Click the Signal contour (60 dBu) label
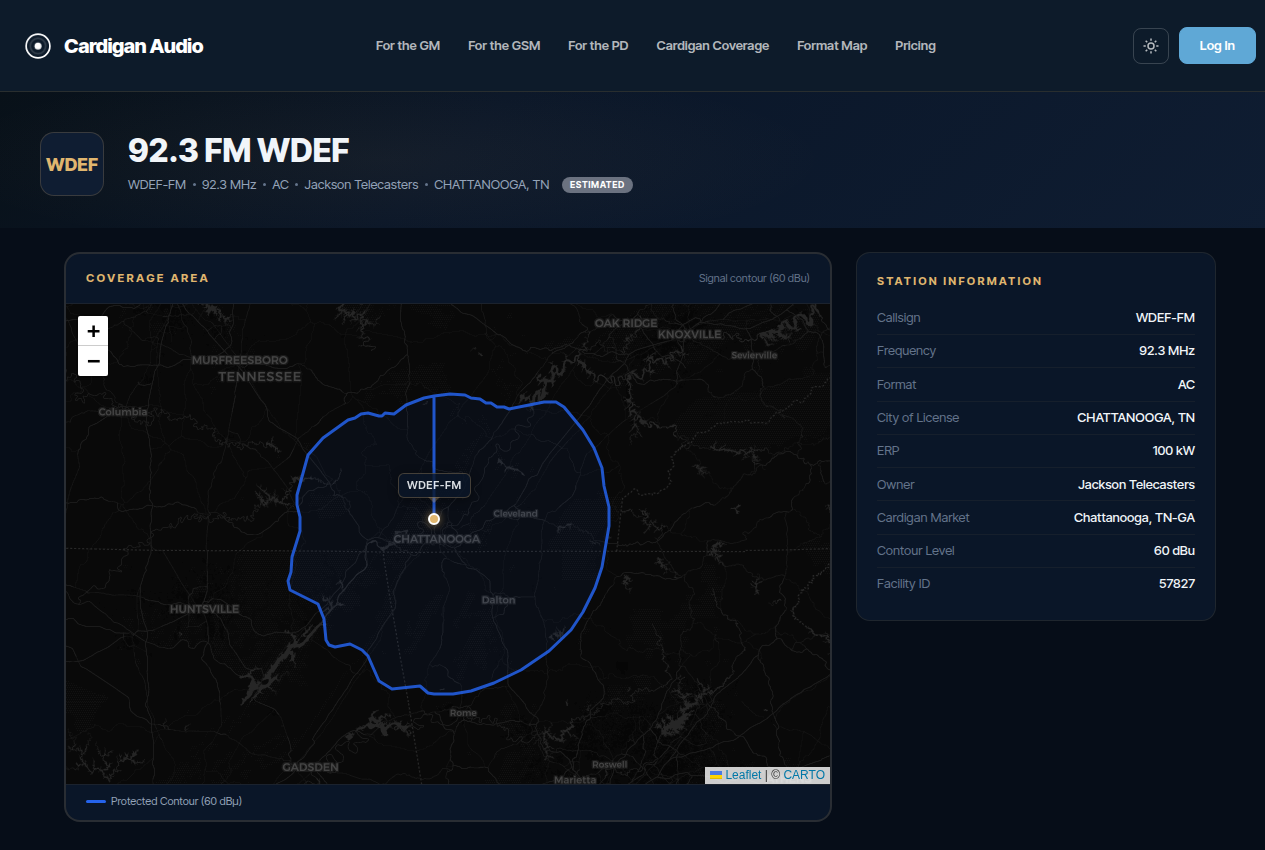Viewport: 1265px width, 850px height. pos(754,278)
